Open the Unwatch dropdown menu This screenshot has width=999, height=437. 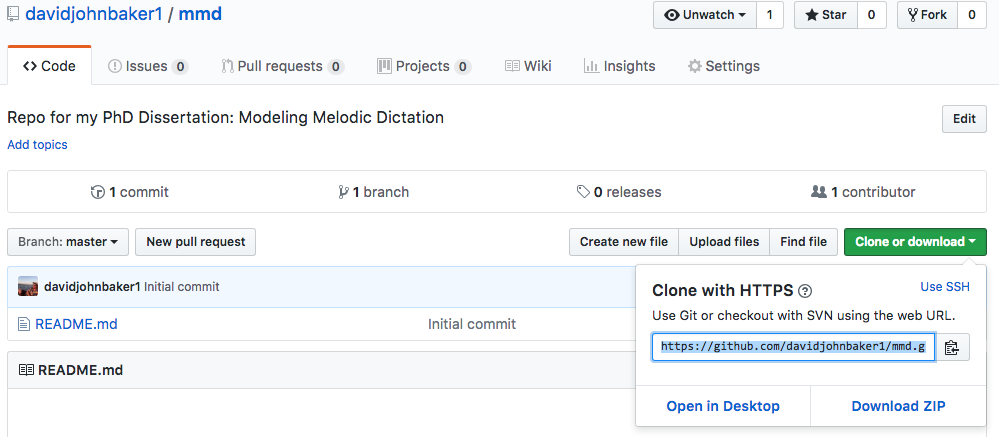705,15
